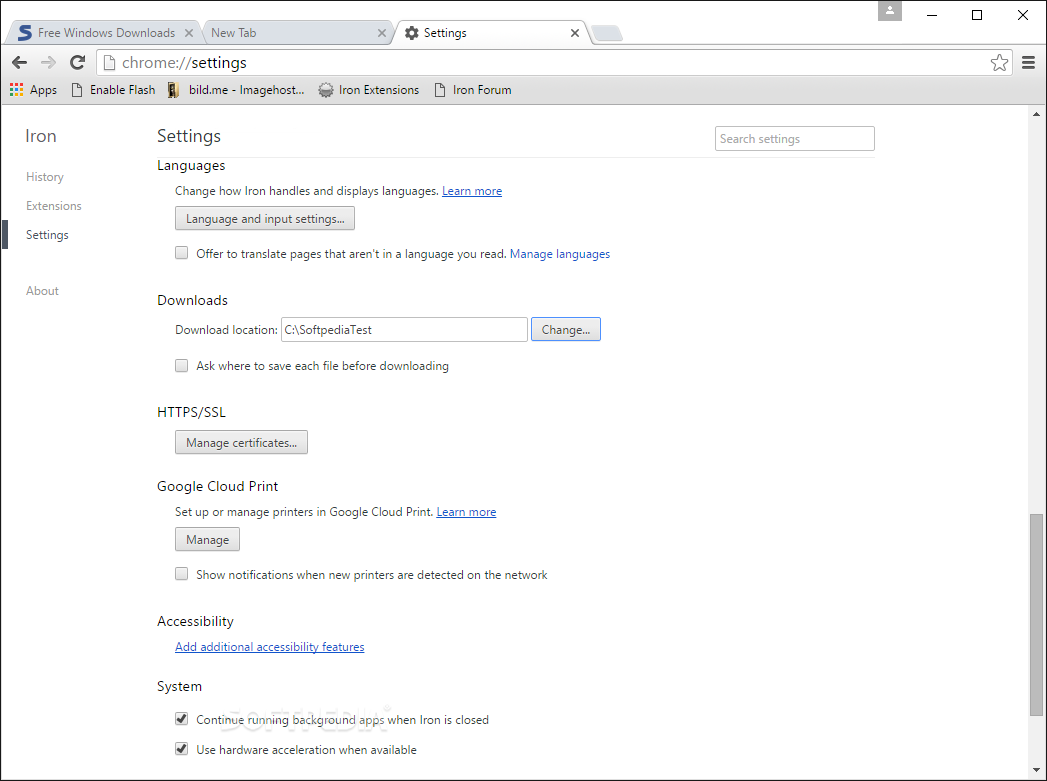Bookmark this page with the star icon
1047x781 pixels.
click(999, 63)
